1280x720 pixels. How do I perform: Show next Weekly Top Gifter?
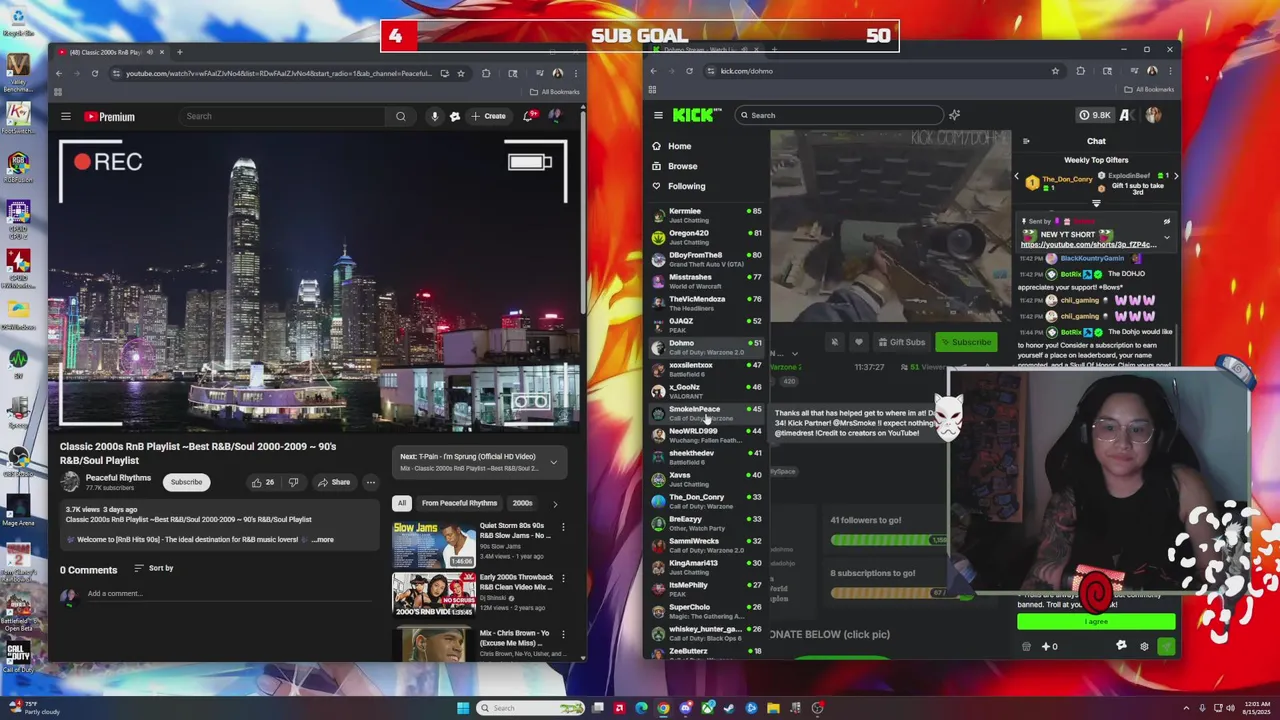point(1175,176)
